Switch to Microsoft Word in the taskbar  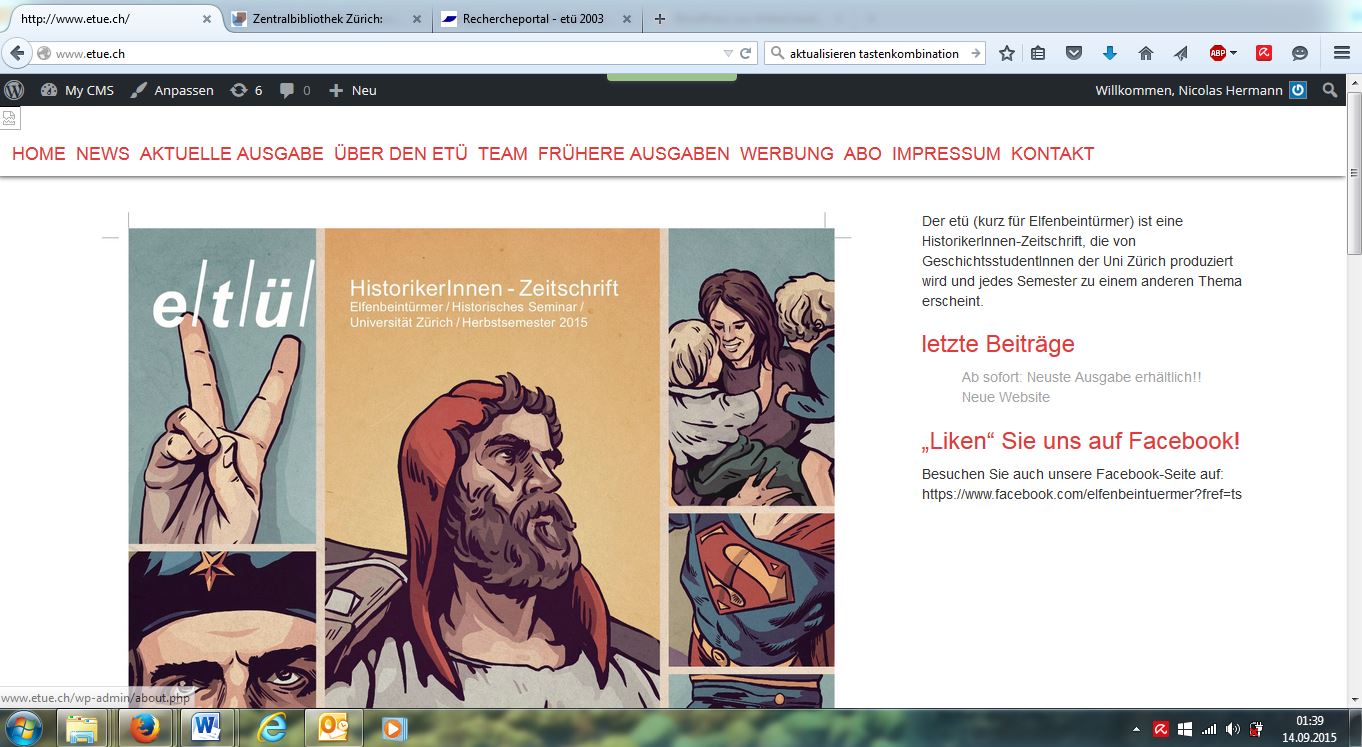(206, 728)
